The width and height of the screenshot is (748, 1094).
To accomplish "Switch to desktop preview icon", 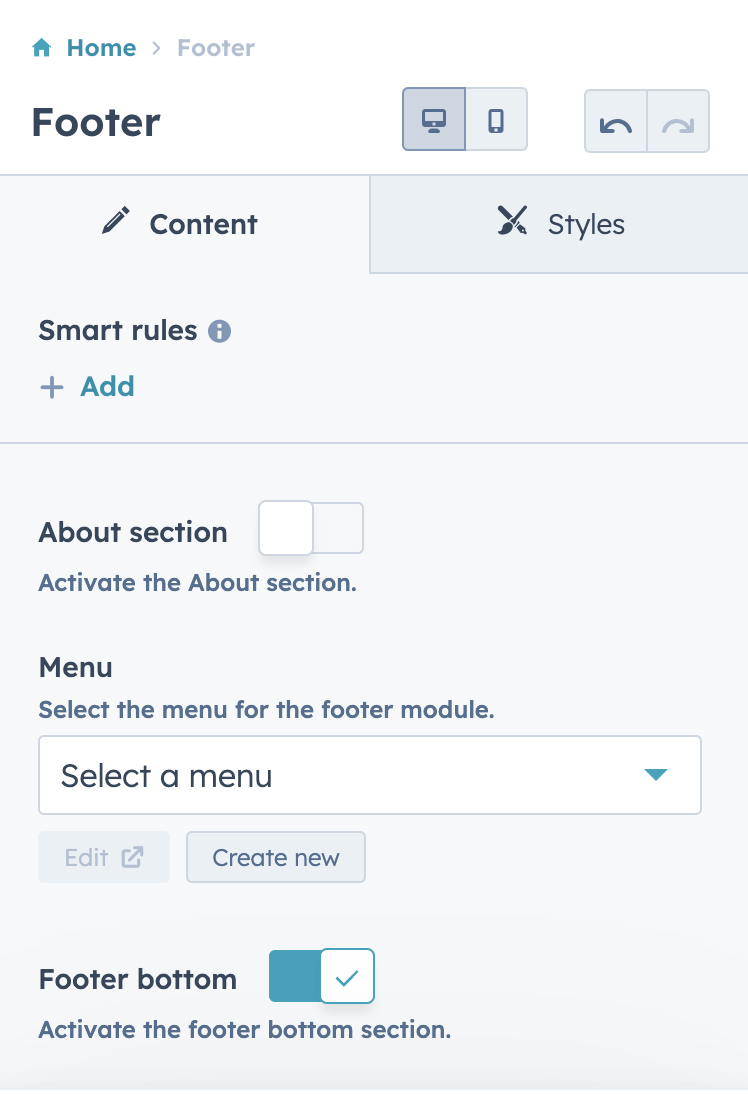I will [434, 119].
